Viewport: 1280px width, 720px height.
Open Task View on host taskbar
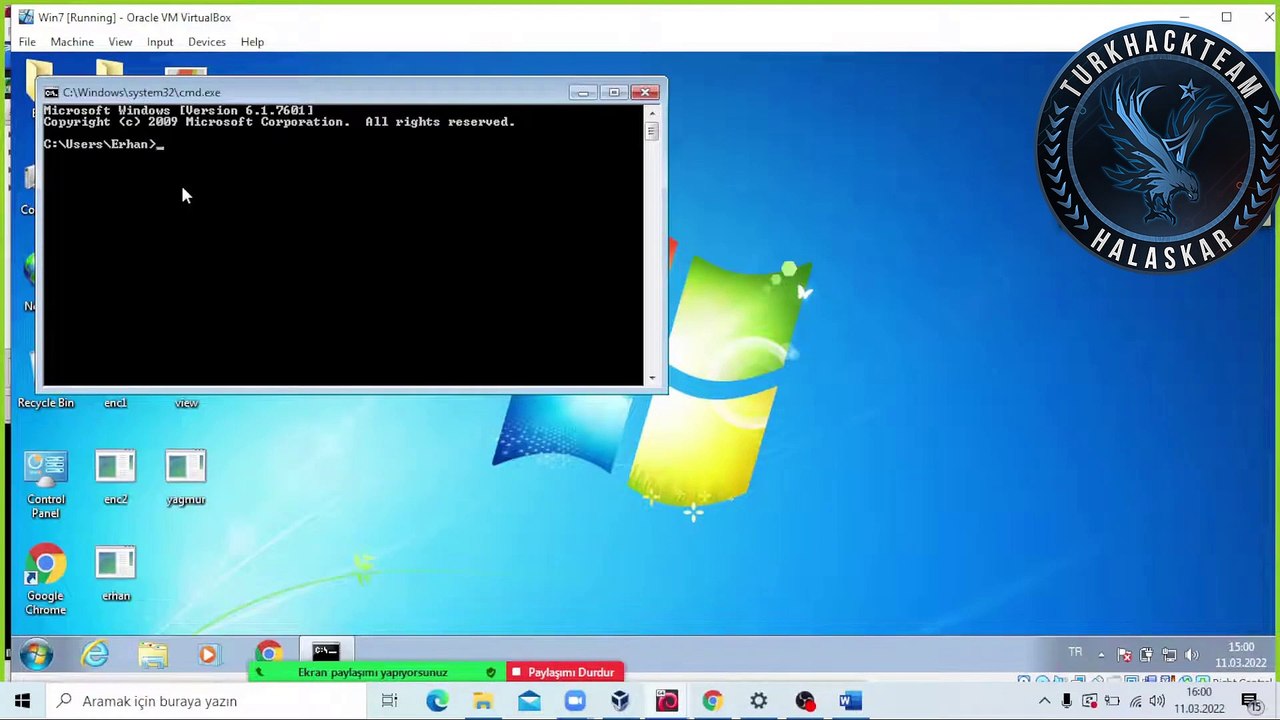point(390,701)
